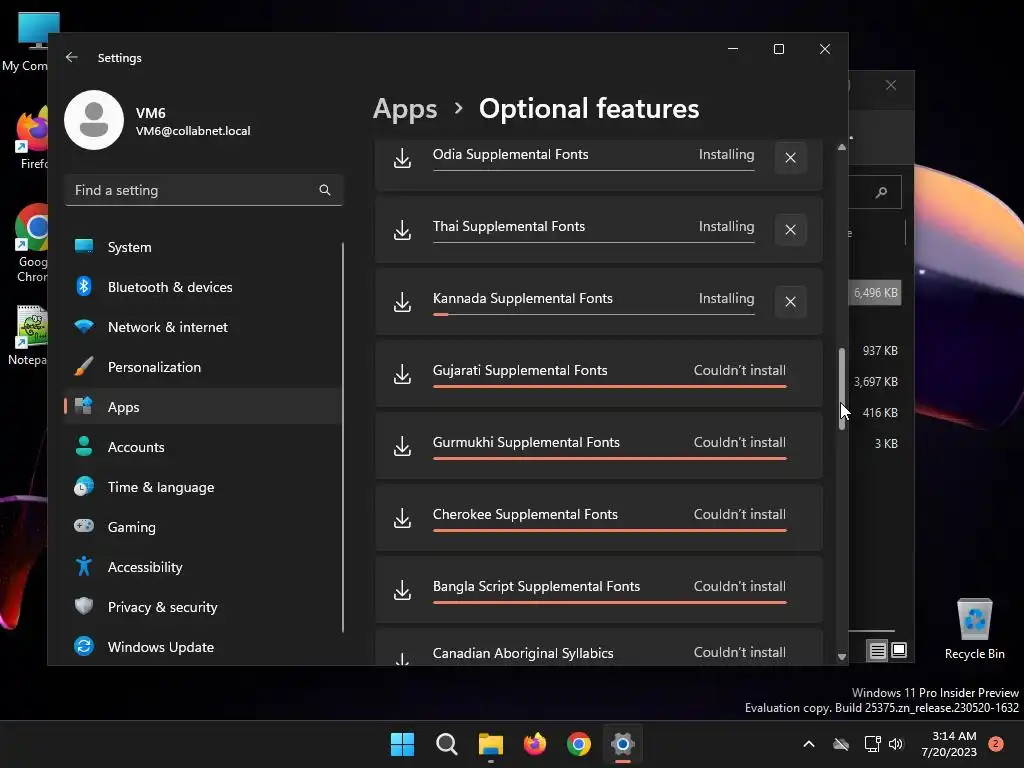Cancel Odia Supplemental Fonts installation
Image resolution: width=1024 pixels, height=768 pixels.
point(790,158)
